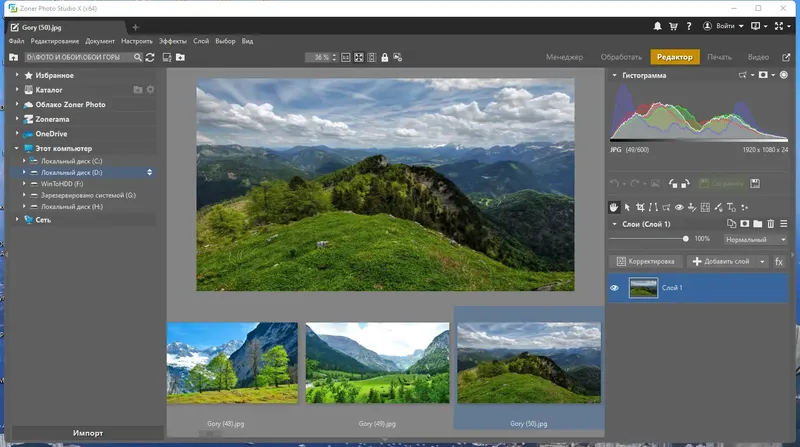
Task: Hide Слой 1 with its eye icon
Action: [614, 288]
